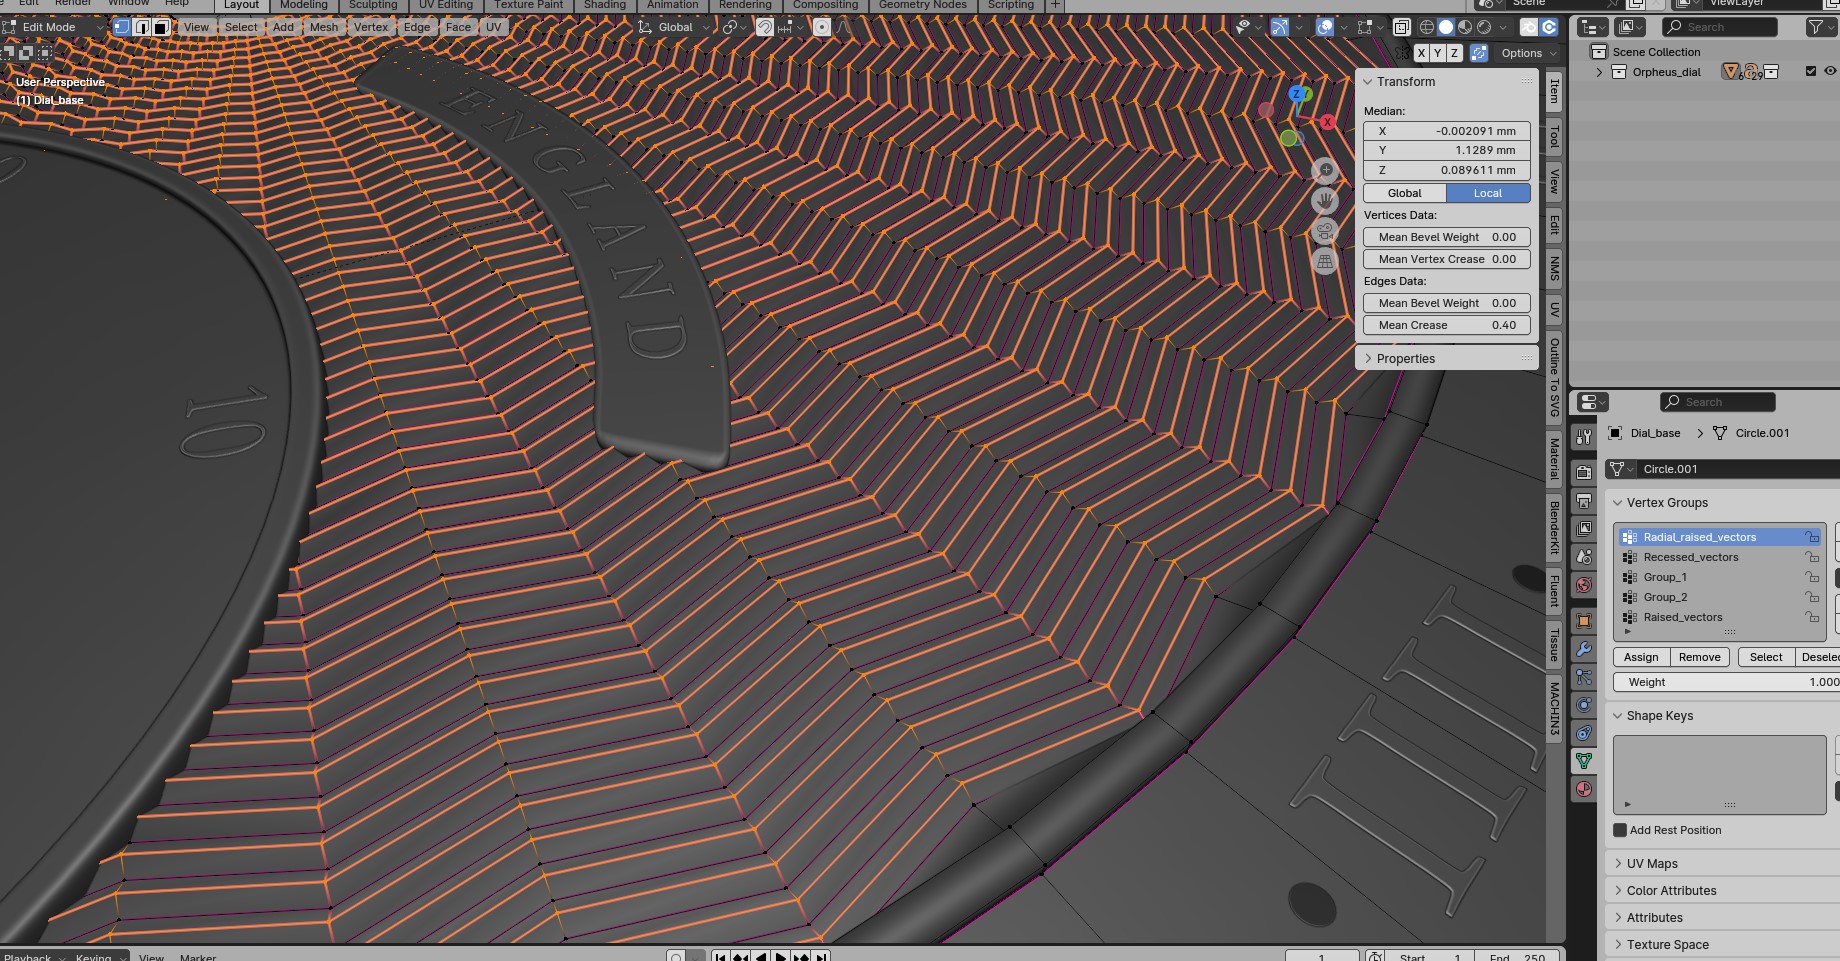Select the Group_2 vertex group
The height and width of the screenshot is (961, 1840).
tap(1665, 597)
